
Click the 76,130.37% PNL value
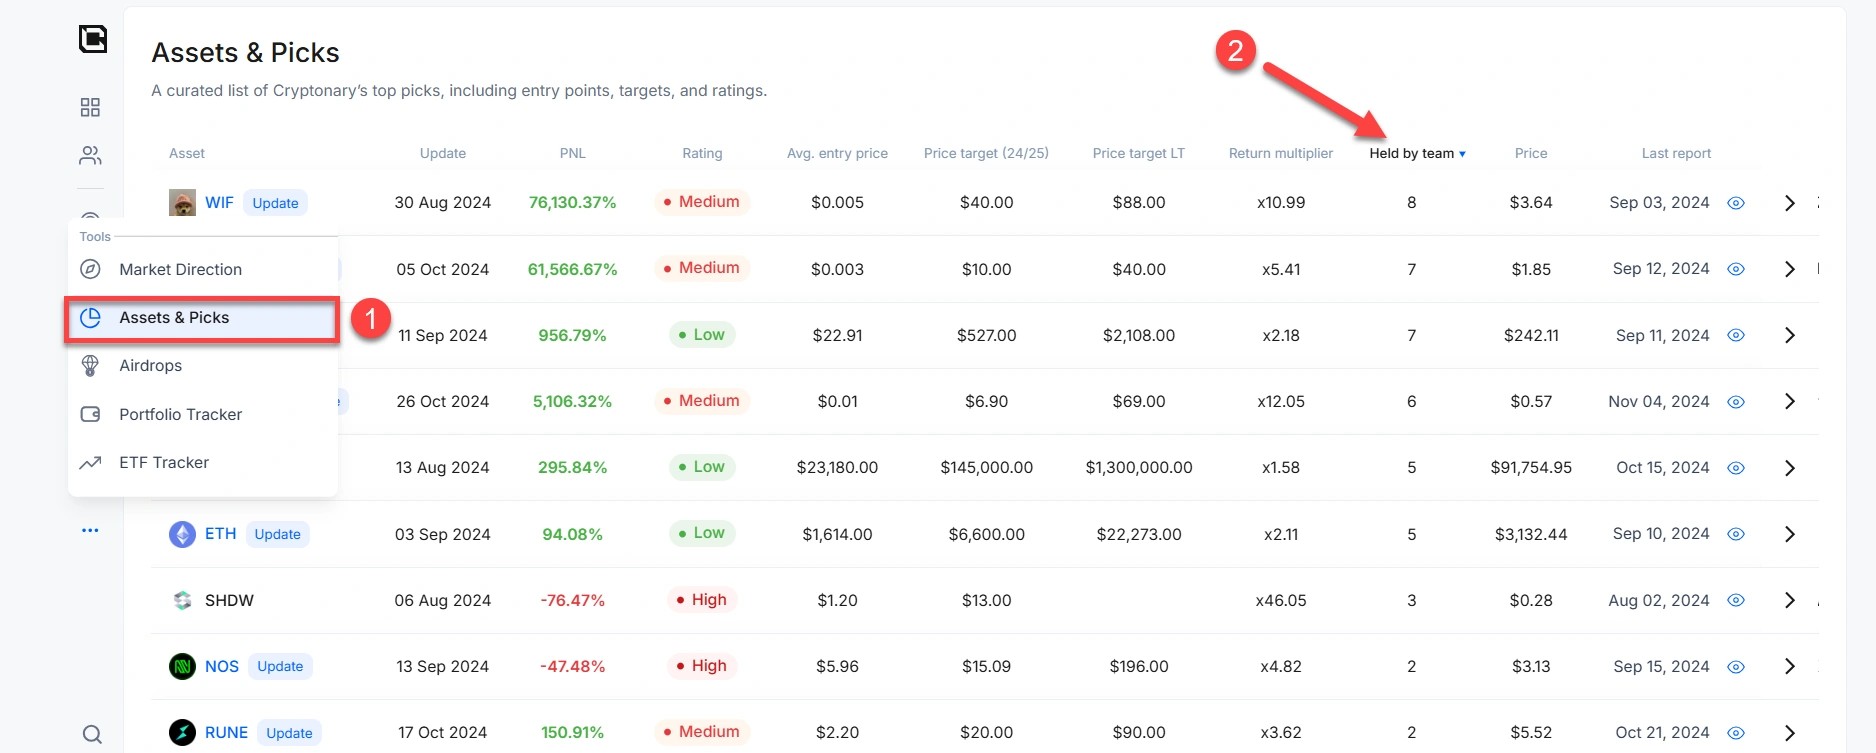pyautogui.click(x=573, y=203)
